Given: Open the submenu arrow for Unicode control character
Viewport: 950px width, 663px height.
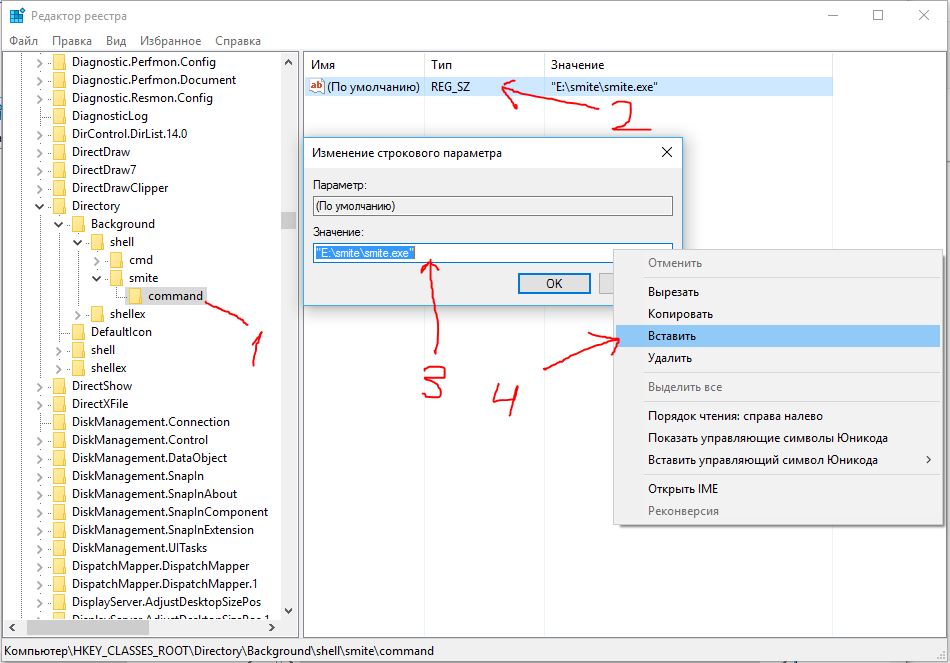Looking at the screenshot, I should (928, 460).
